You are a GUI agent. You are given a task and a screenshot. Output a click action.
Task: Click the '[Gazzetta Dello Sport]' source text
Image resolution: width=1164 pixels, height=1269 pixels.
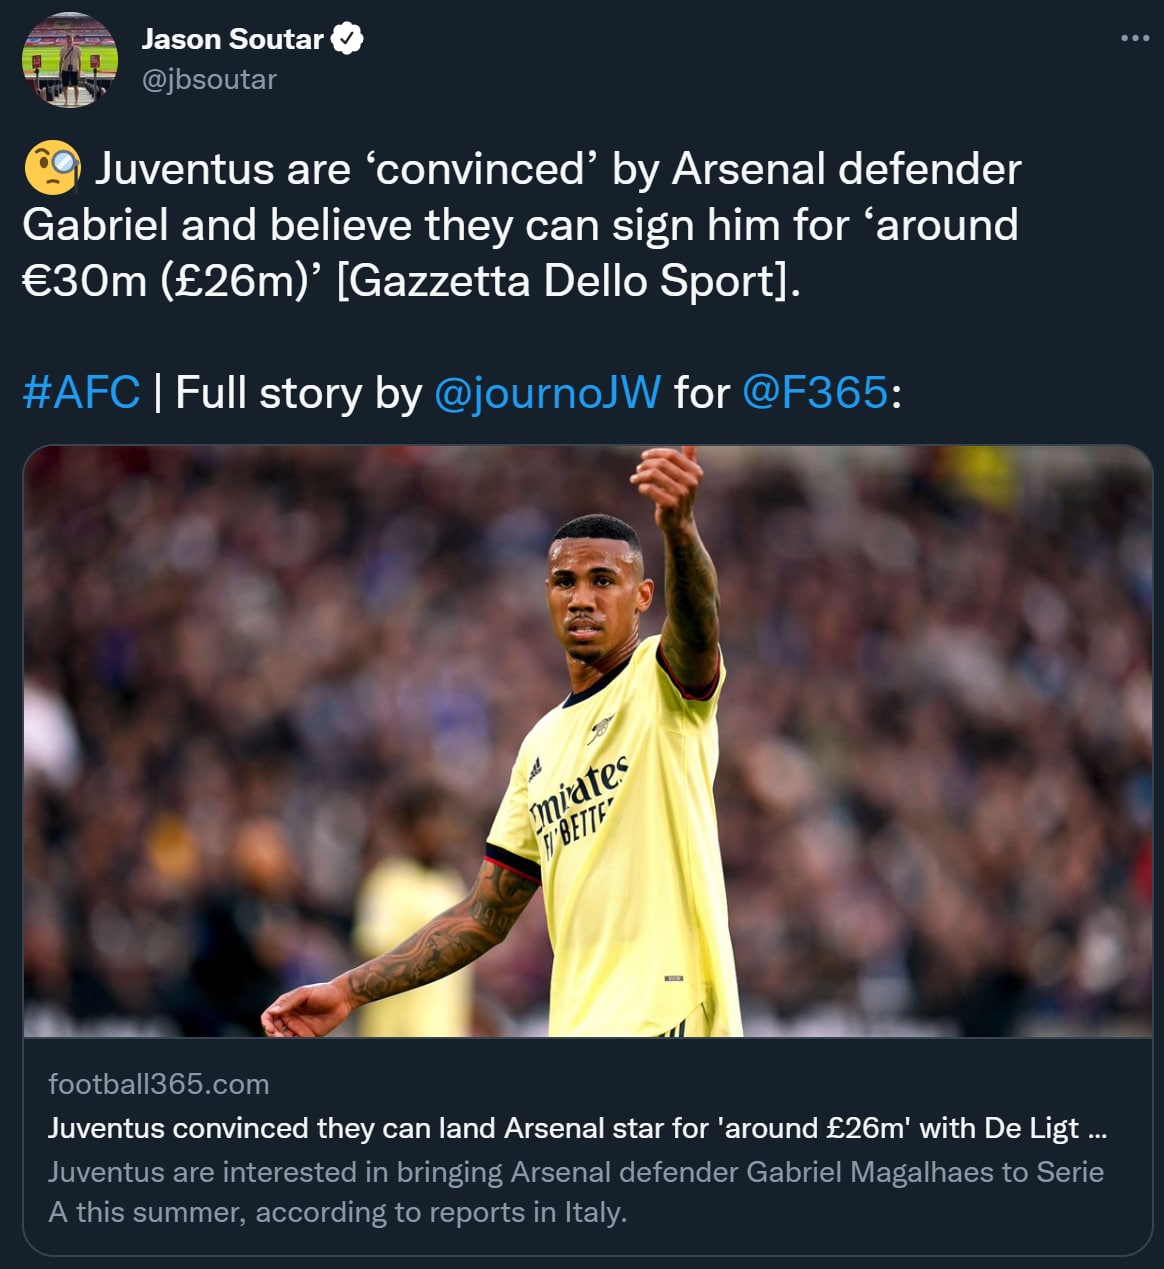tap(568, 281)
